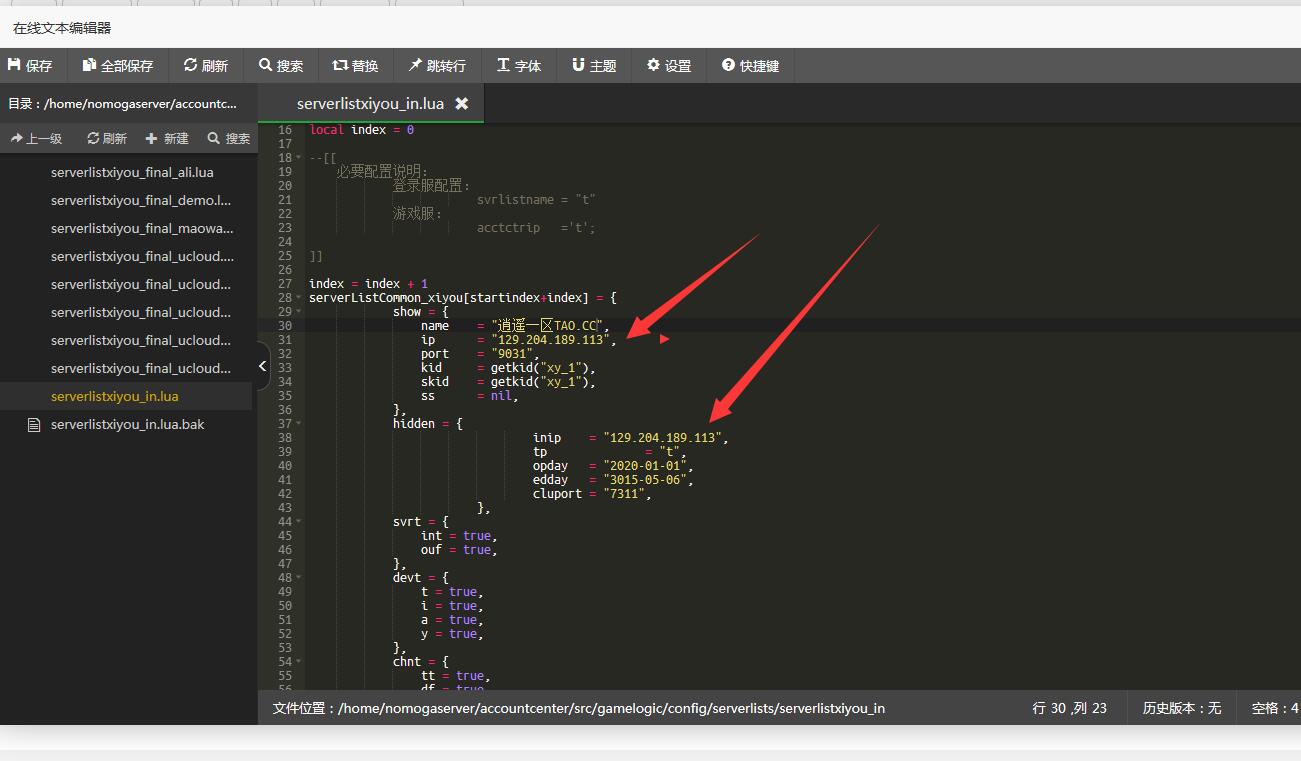Go up one directory level (上一级)
The width and height of the screenshot is (1301, 761).
pos(37,139)
